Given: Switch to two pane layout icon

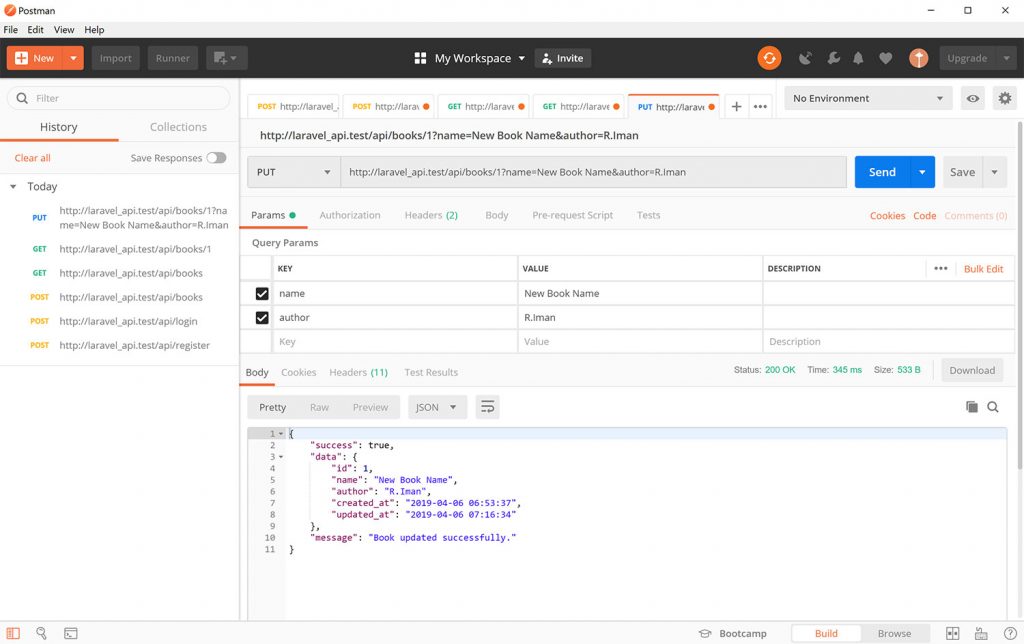Looking at the screenshot, I should [953, 634].
